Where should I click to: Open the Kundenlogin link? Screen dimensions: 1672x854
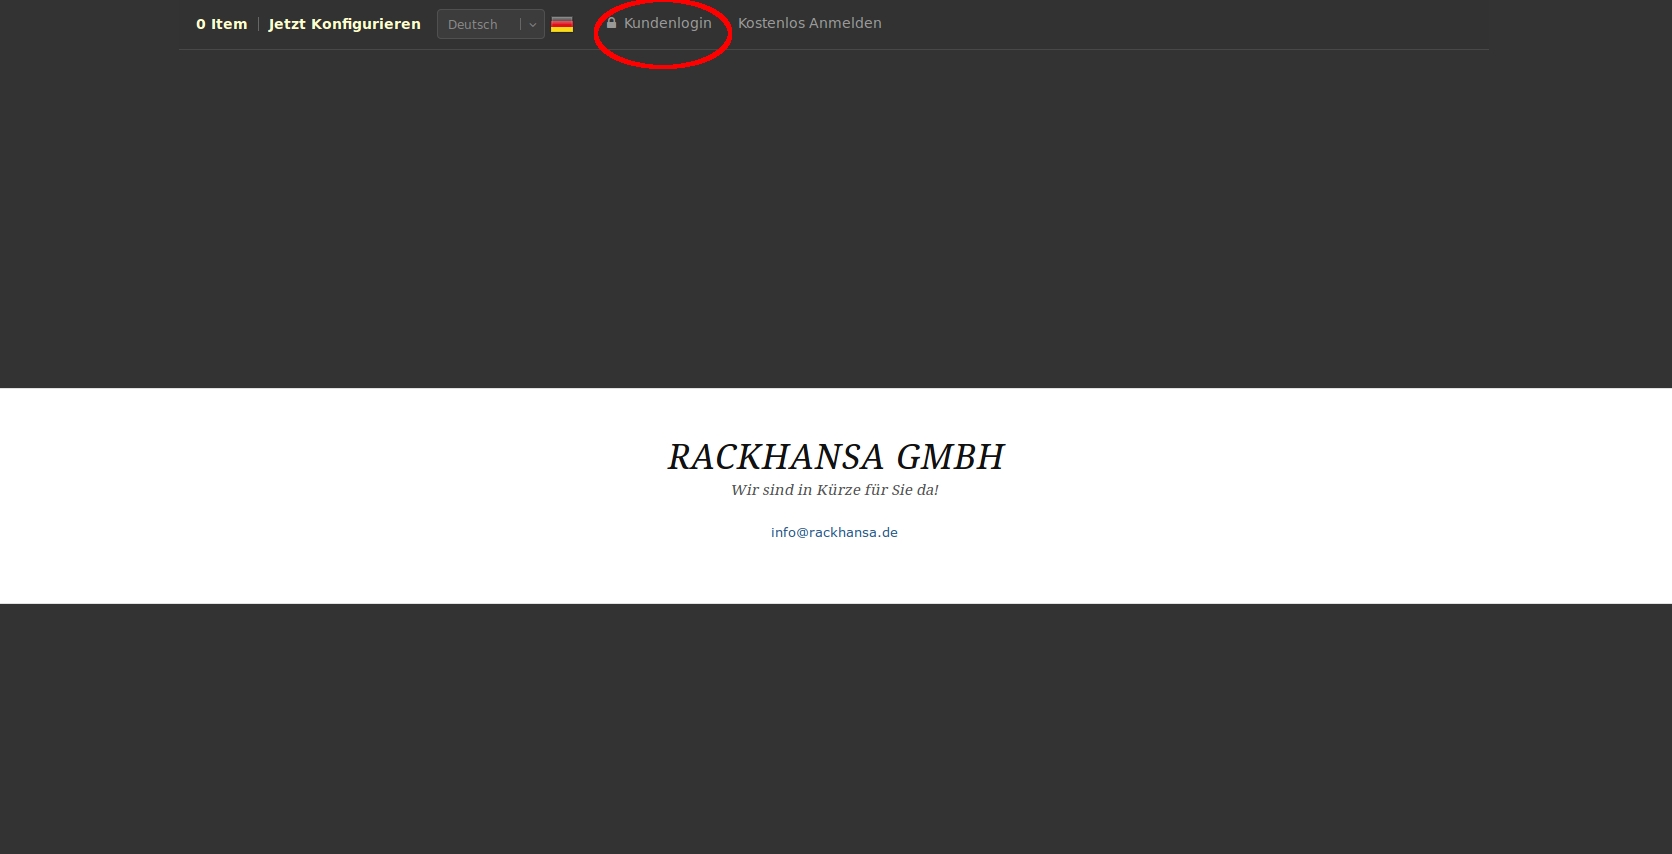point(667,23)
